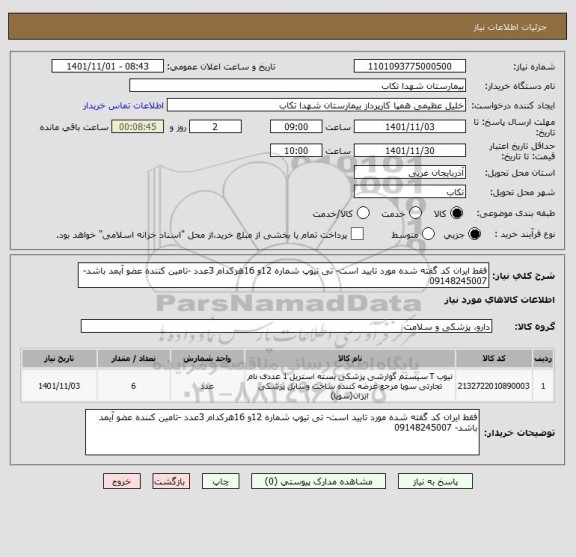This screenshot has height=557, width=576.
Task: Click the جزئیات اطلاعات نیاز header title
Action: coord(510,27)
